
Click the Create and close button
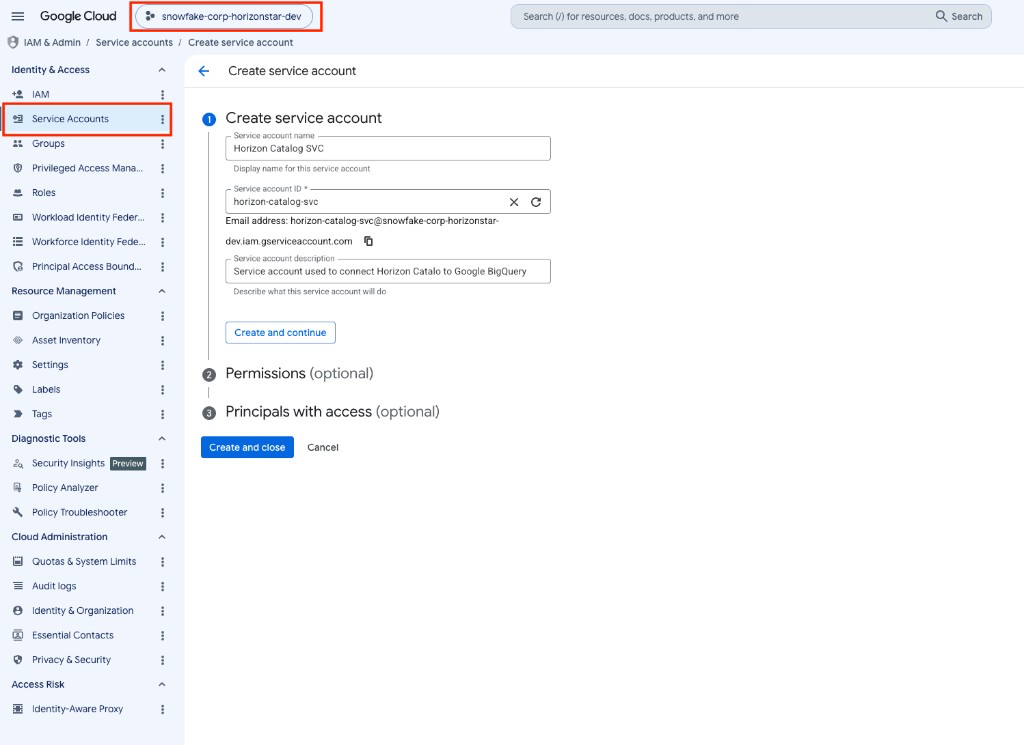[x=247, y=447]
